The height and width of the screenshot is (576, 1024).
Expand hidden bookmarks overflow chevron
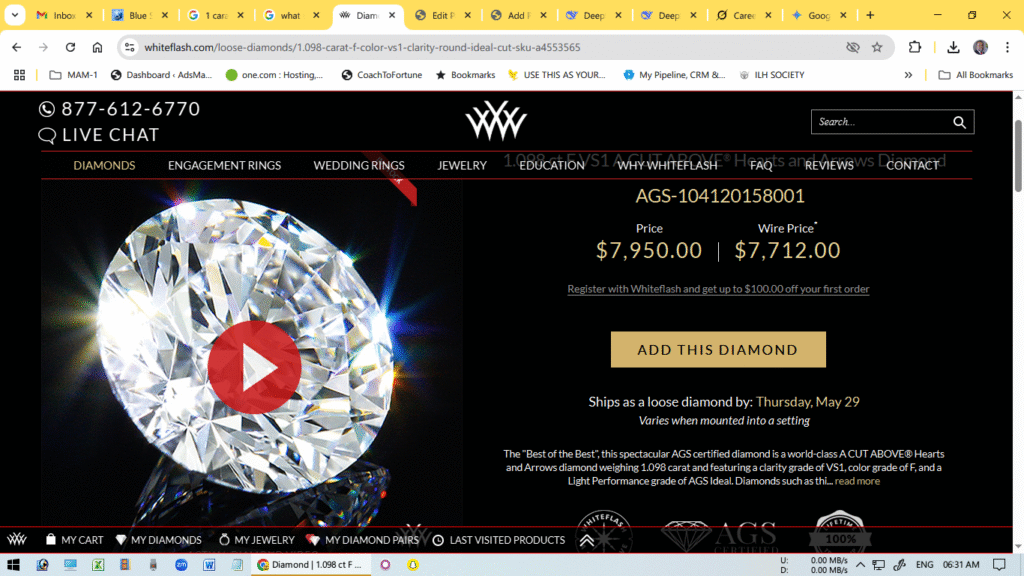[x=908, y=75]
